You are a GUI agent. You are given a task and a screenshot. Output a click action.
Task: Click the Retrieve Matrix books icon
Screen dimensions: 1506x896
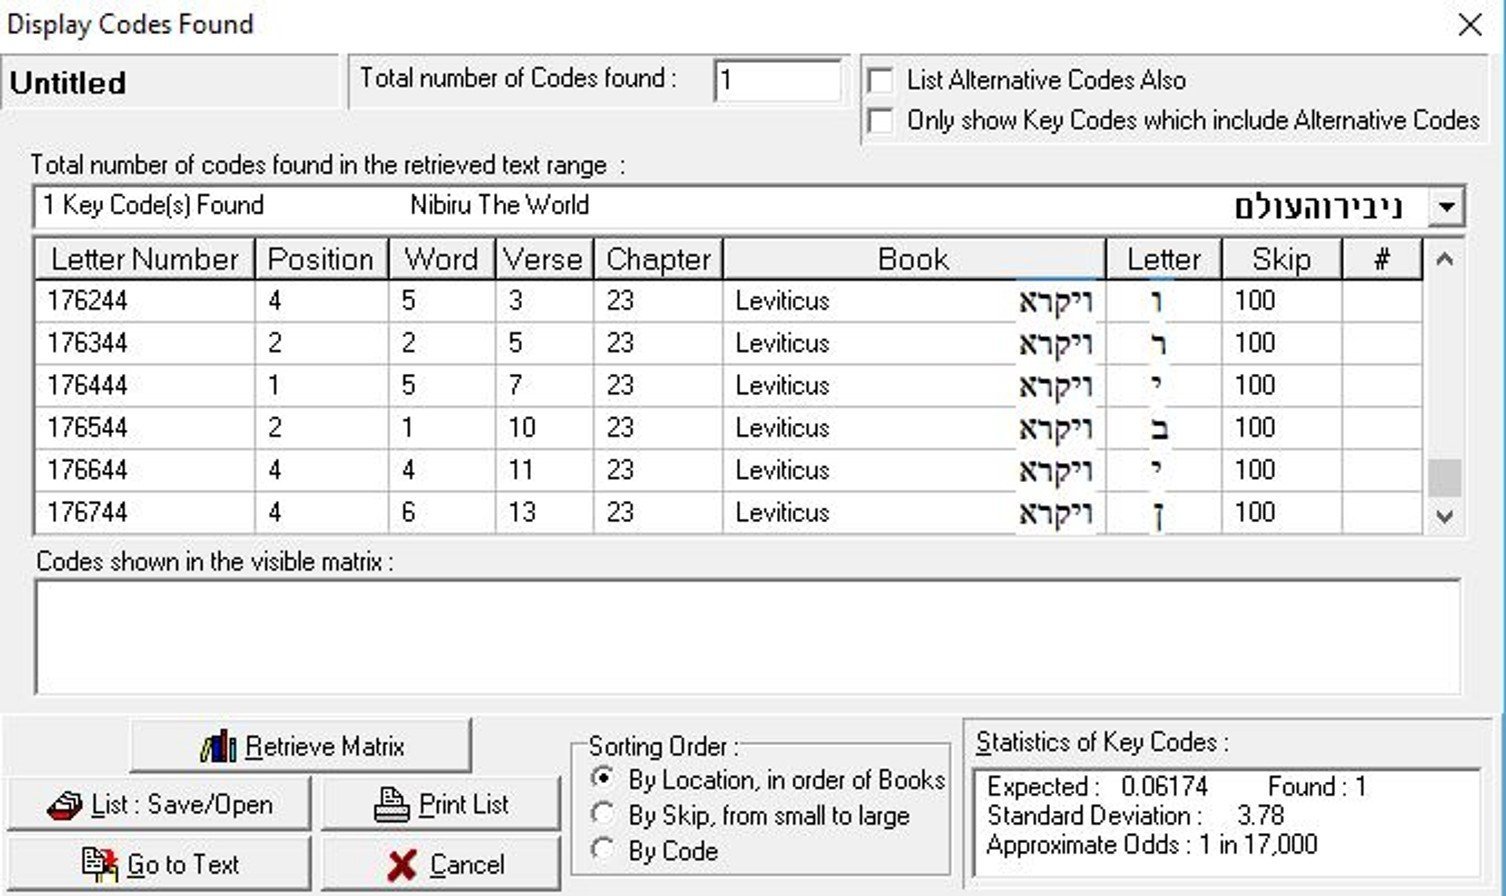pos(218,746)
